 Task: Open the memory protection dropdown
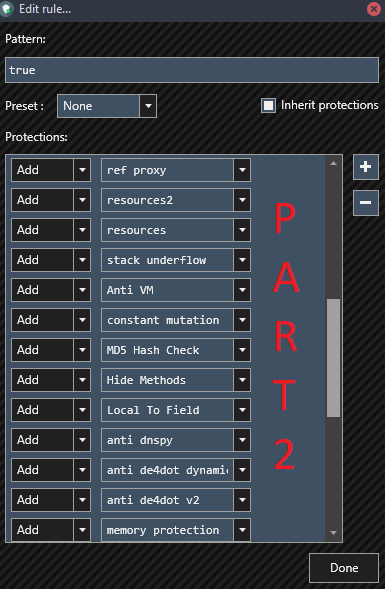click(176, 530)
